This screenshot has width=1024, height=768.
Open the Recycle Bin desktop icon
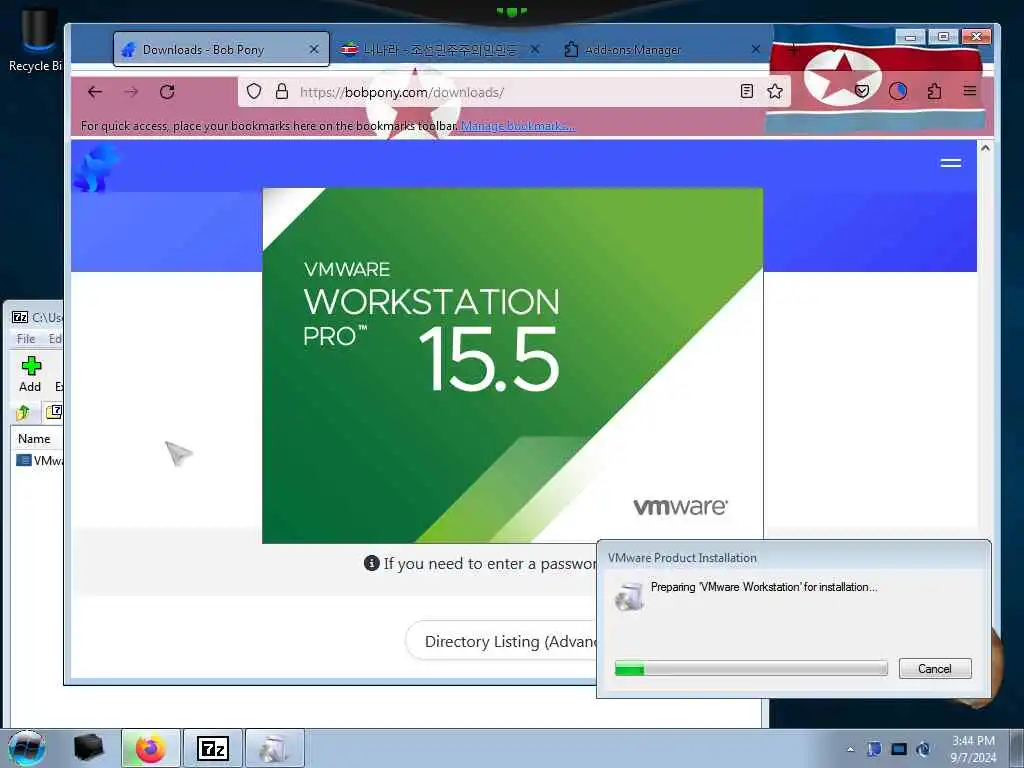[x=36, y=40]
